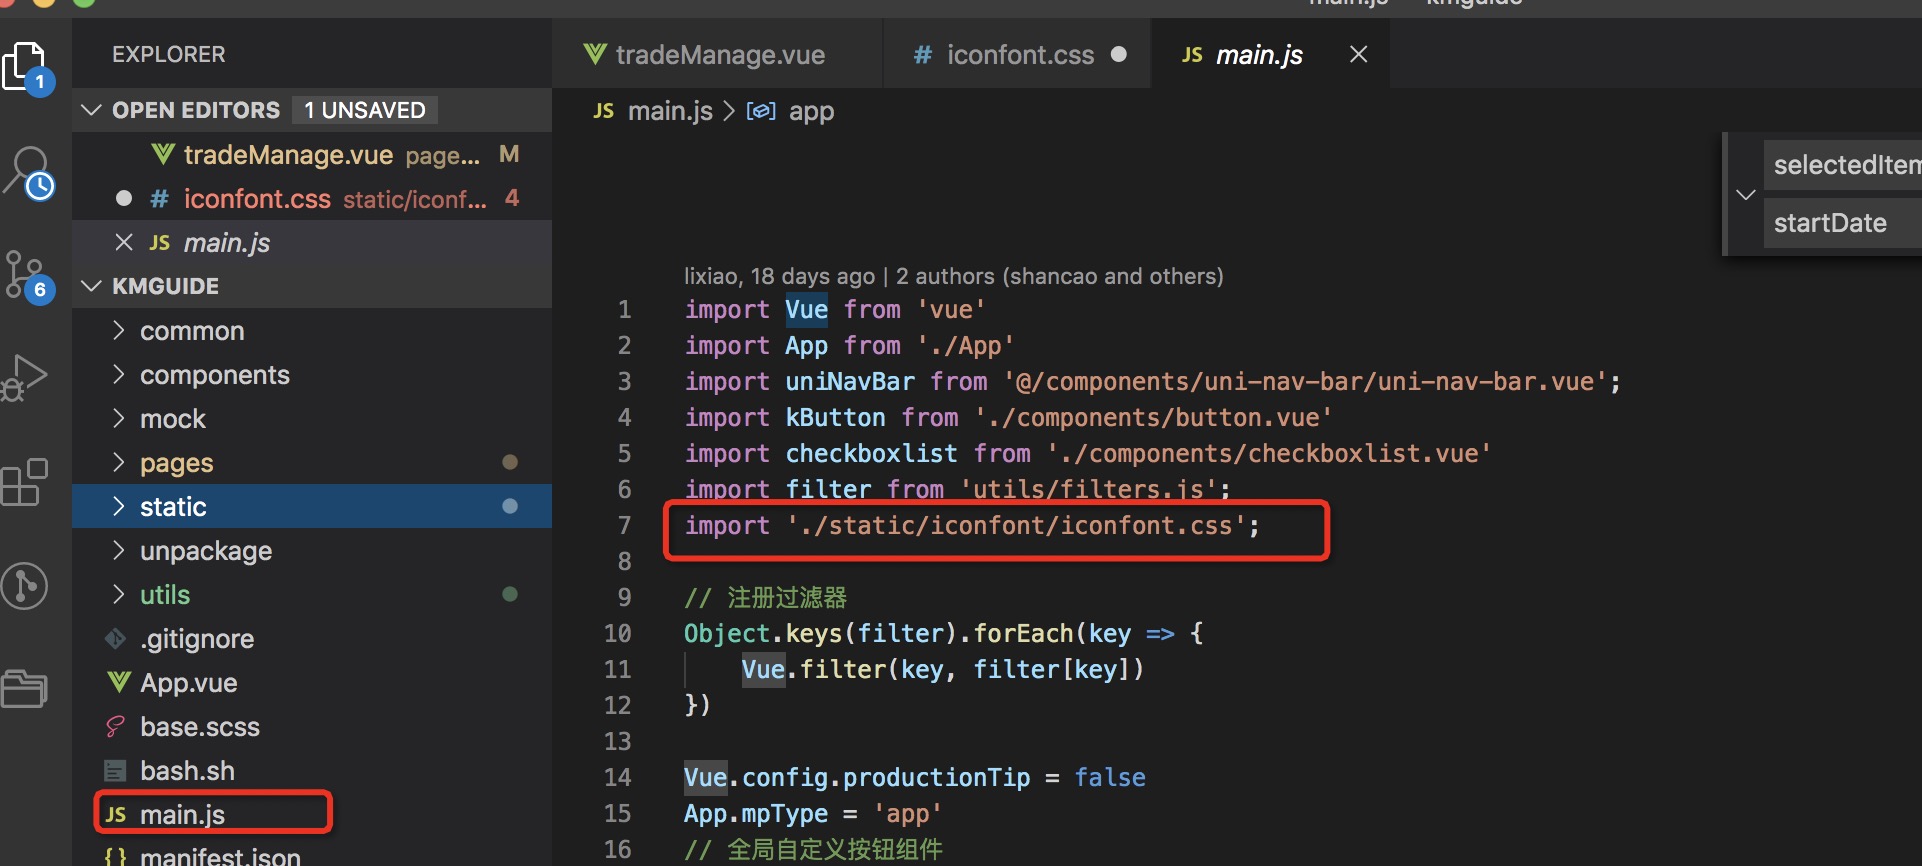Screen dimensions: 1922x866
Task: Collapse the Open Editors section
Action: [x=92, y=110]
